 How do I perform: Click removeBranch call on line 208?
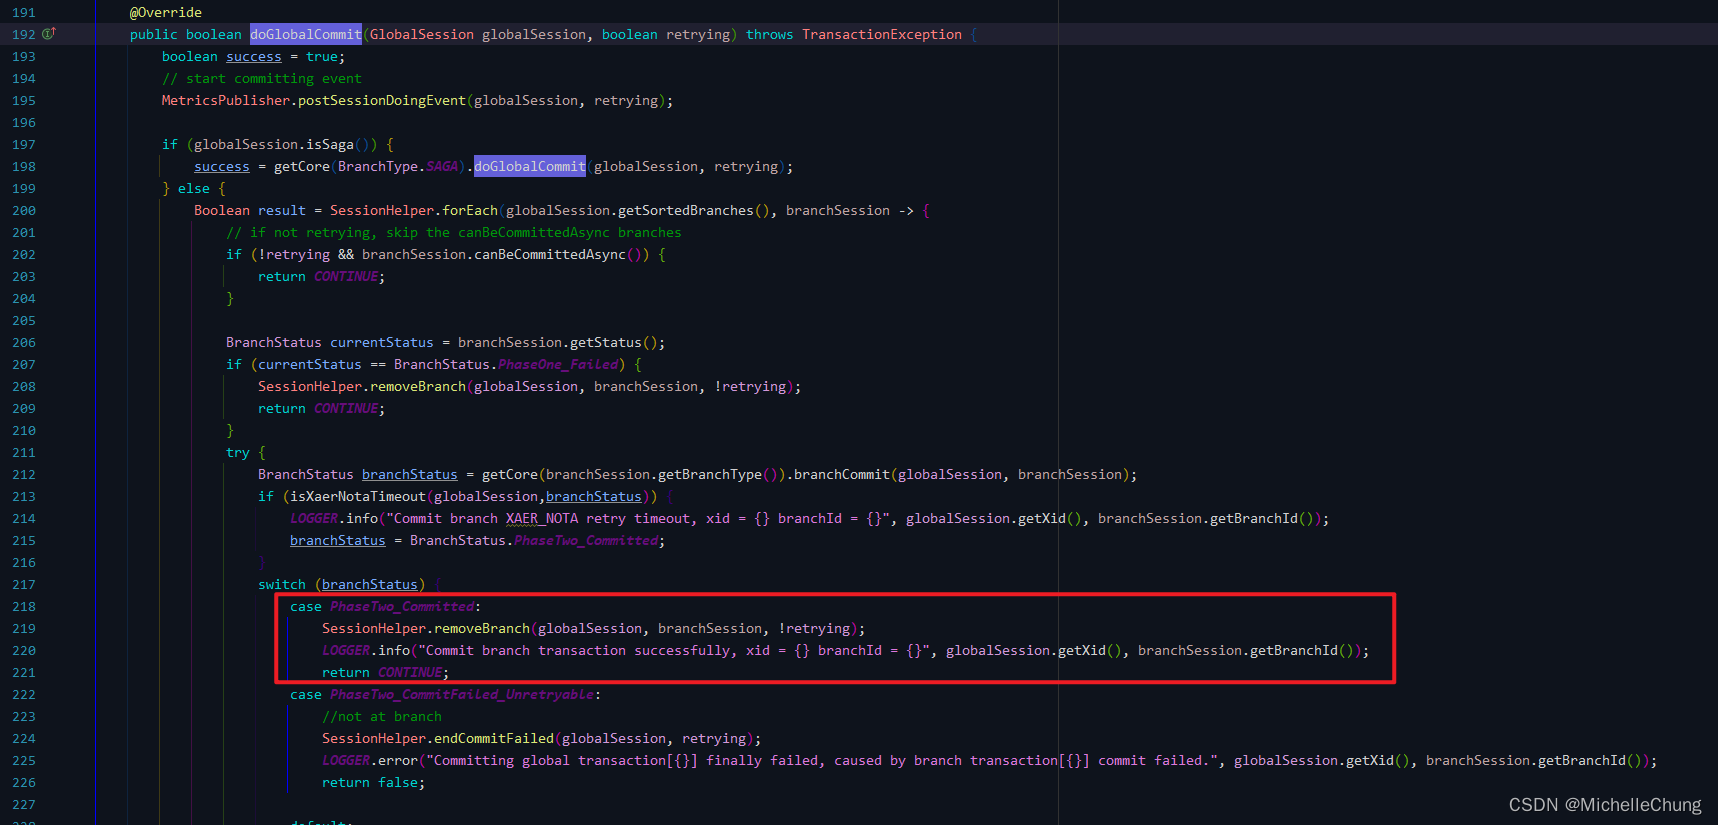click(x=418, y=386)
